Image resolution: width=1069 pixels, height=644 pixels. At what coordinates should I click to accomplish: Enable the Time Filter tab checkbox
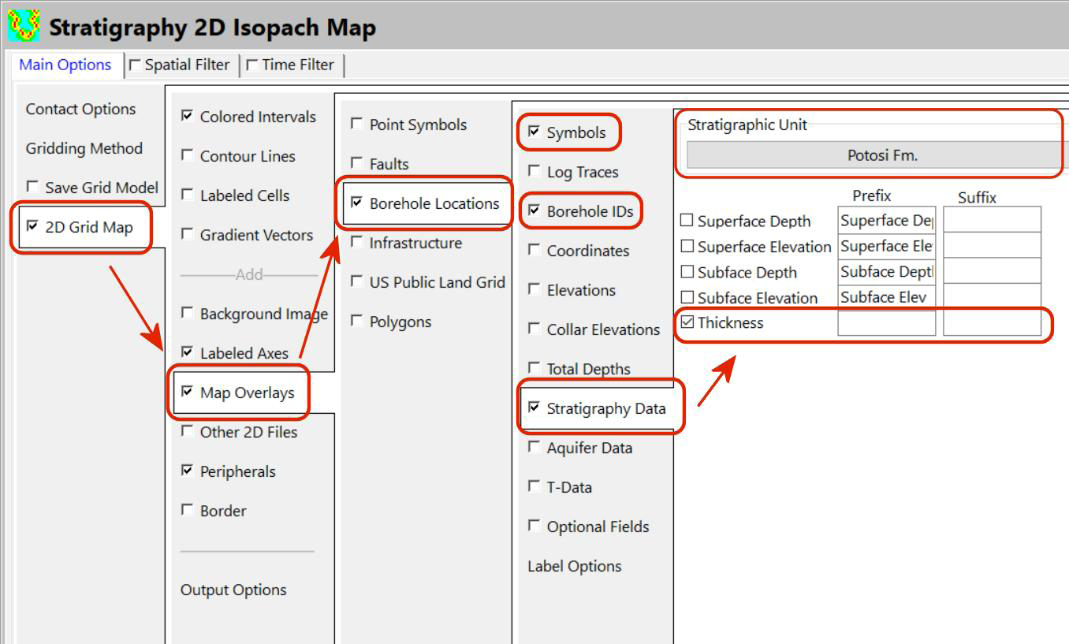click(x=252, y=66)
